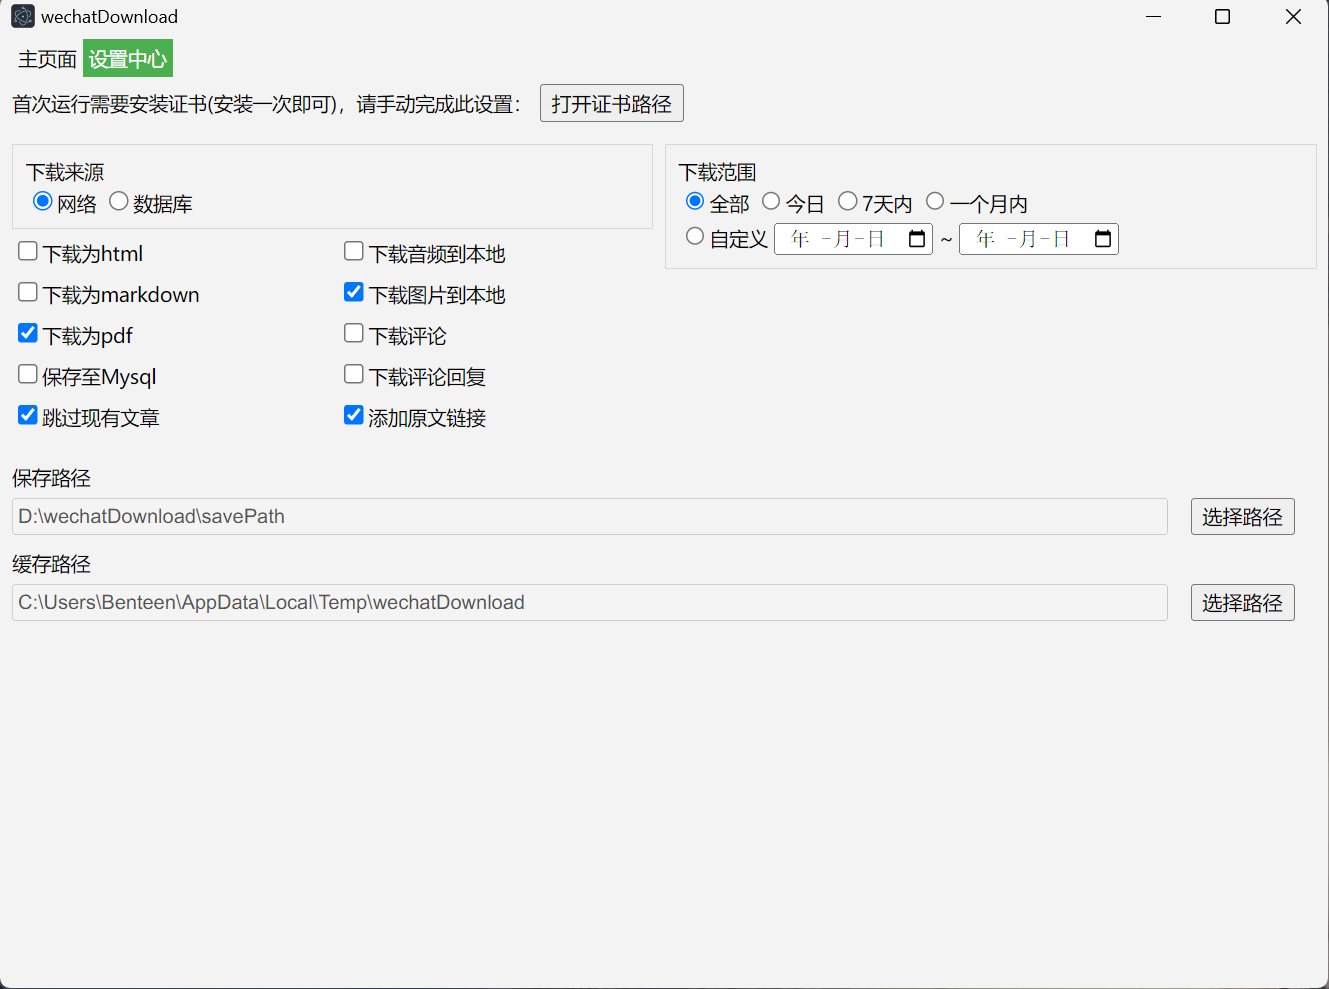Screen dimensions: 1329x989
Task: Enable 下载音频到本地 checkbox
Action: pos(354,251)
